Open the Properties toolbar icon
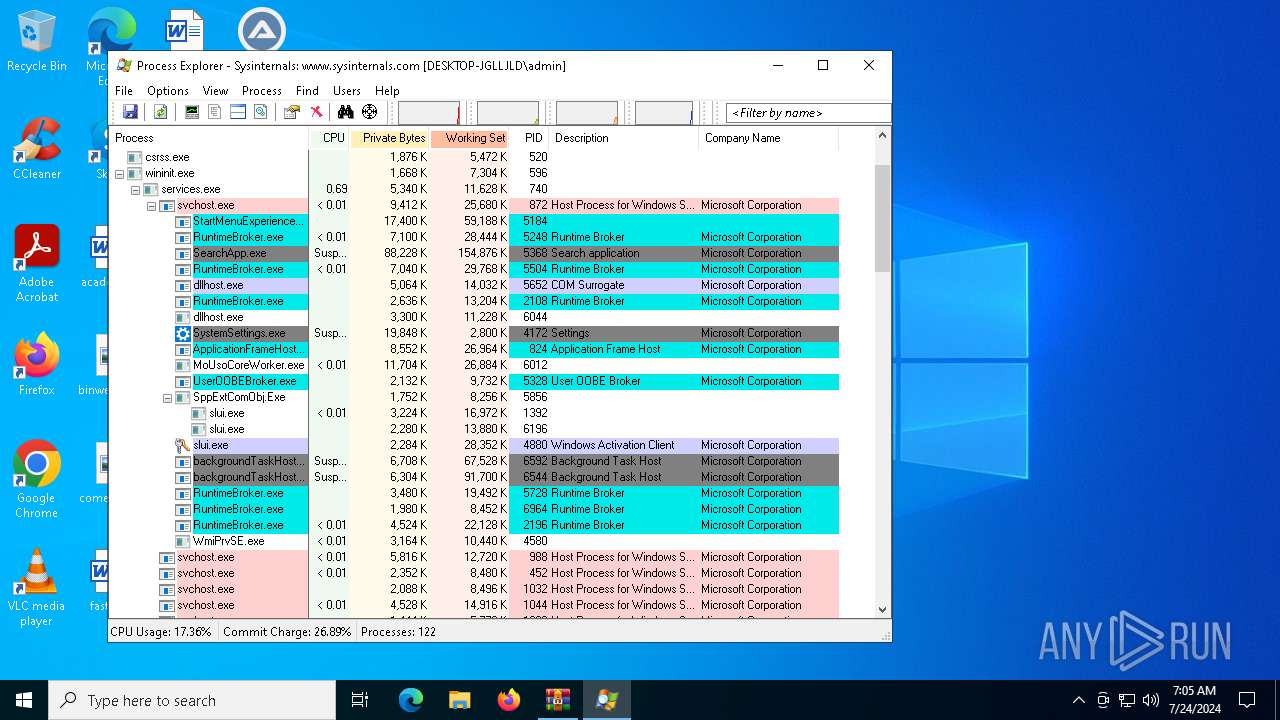 (x=292, y=112)
